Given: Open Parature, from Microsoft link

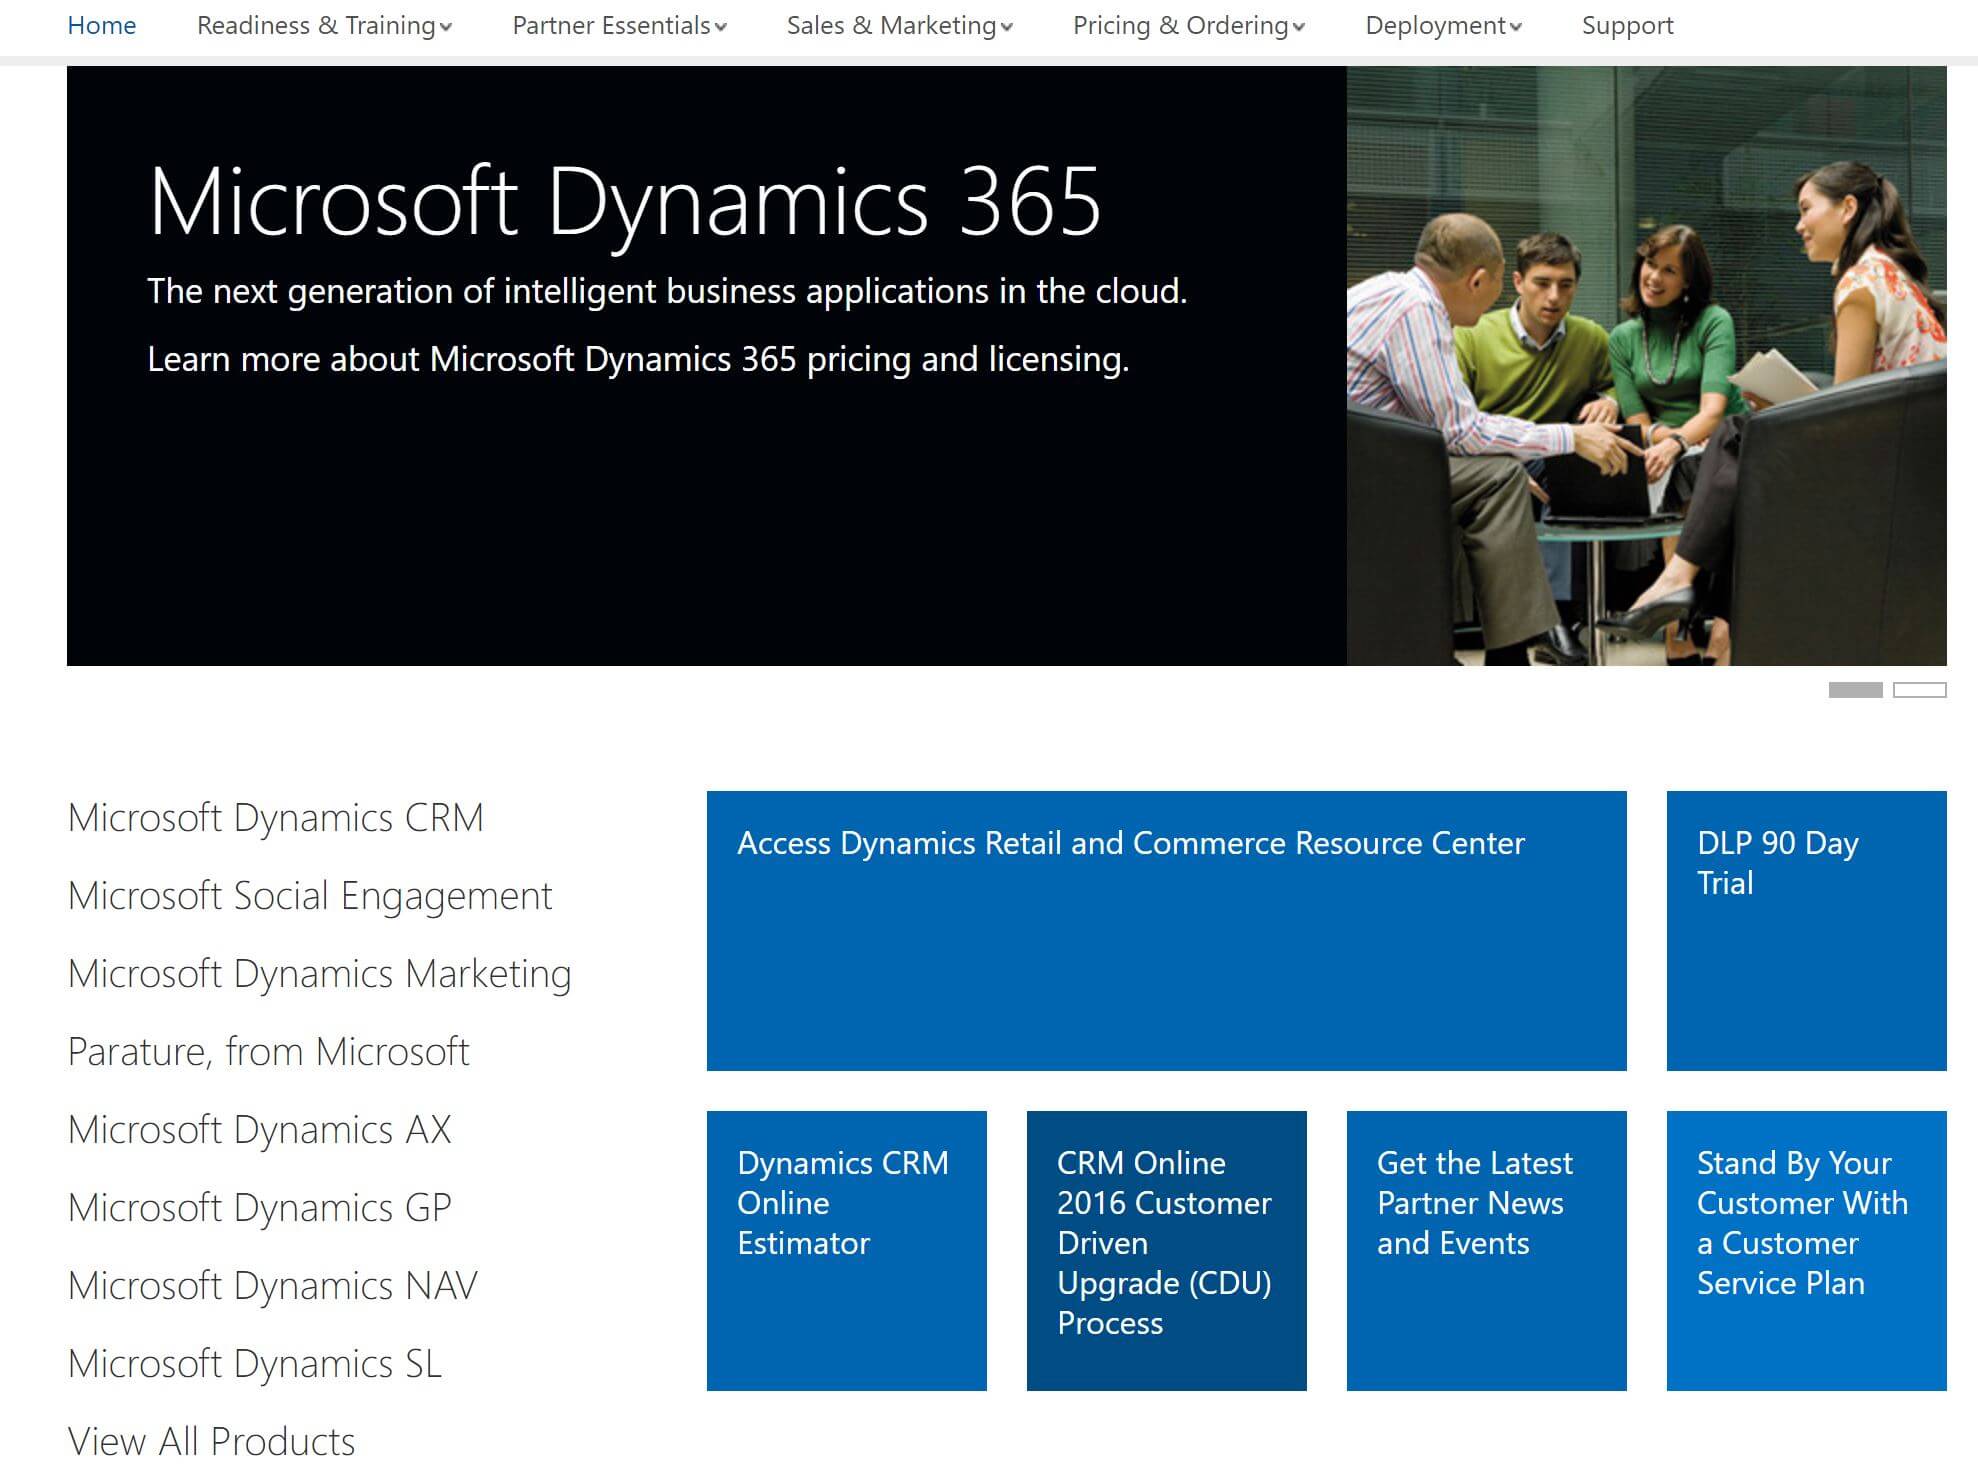Looking at the screenshot, I should click(x=268, y=1052).
